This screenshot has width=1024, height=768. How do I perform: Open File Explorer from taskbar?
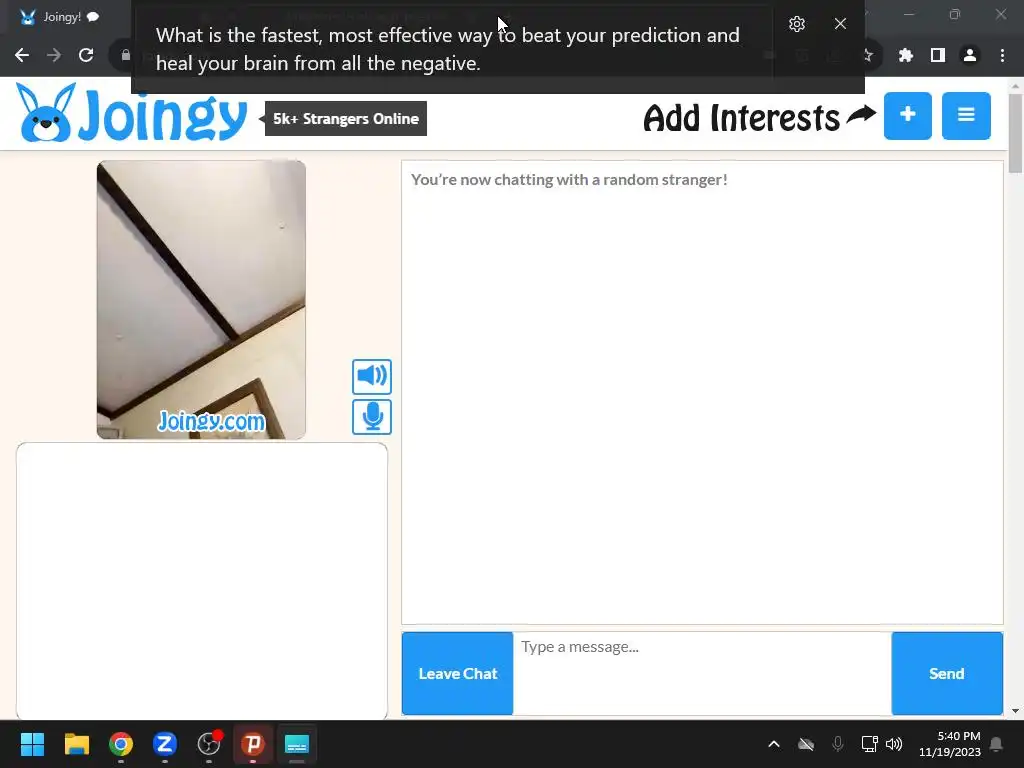[x=76, y=744]
